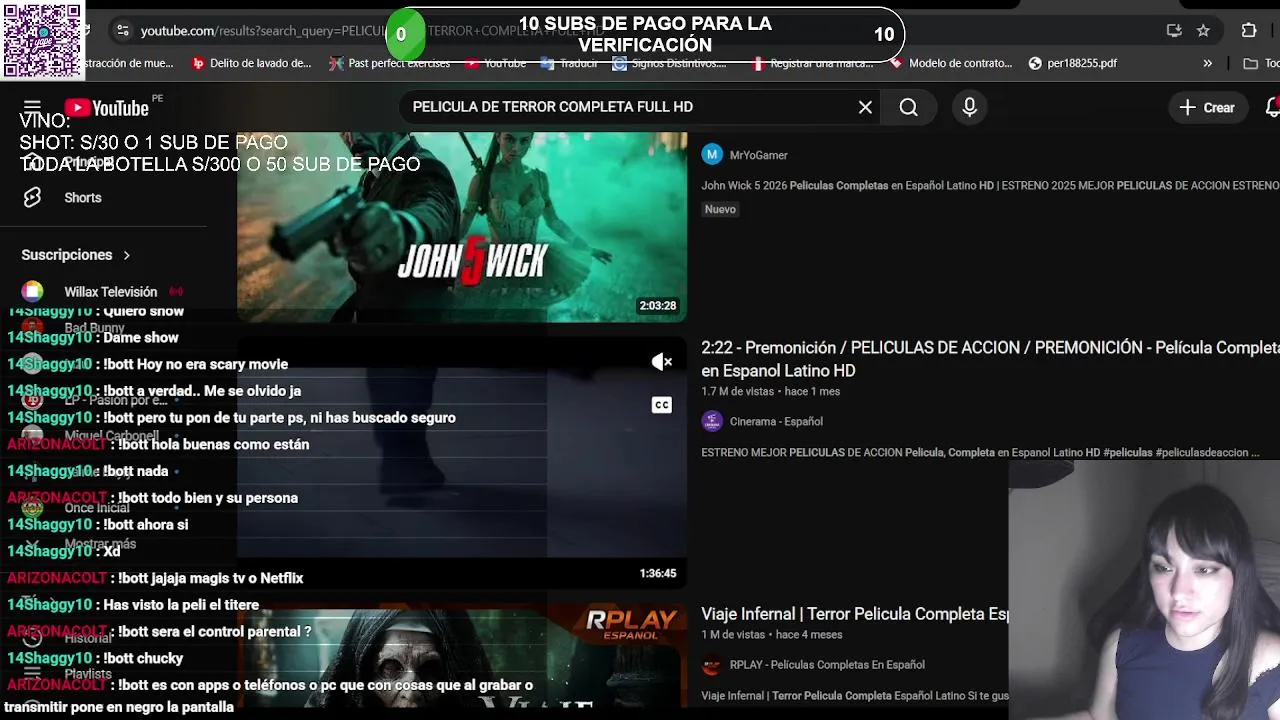Image resolution: width=1280 pixels, height=720 pixels.
Task: Open the John Wick 5 video thumbnail
Action: pyautogui.click(x=462, y=227)
